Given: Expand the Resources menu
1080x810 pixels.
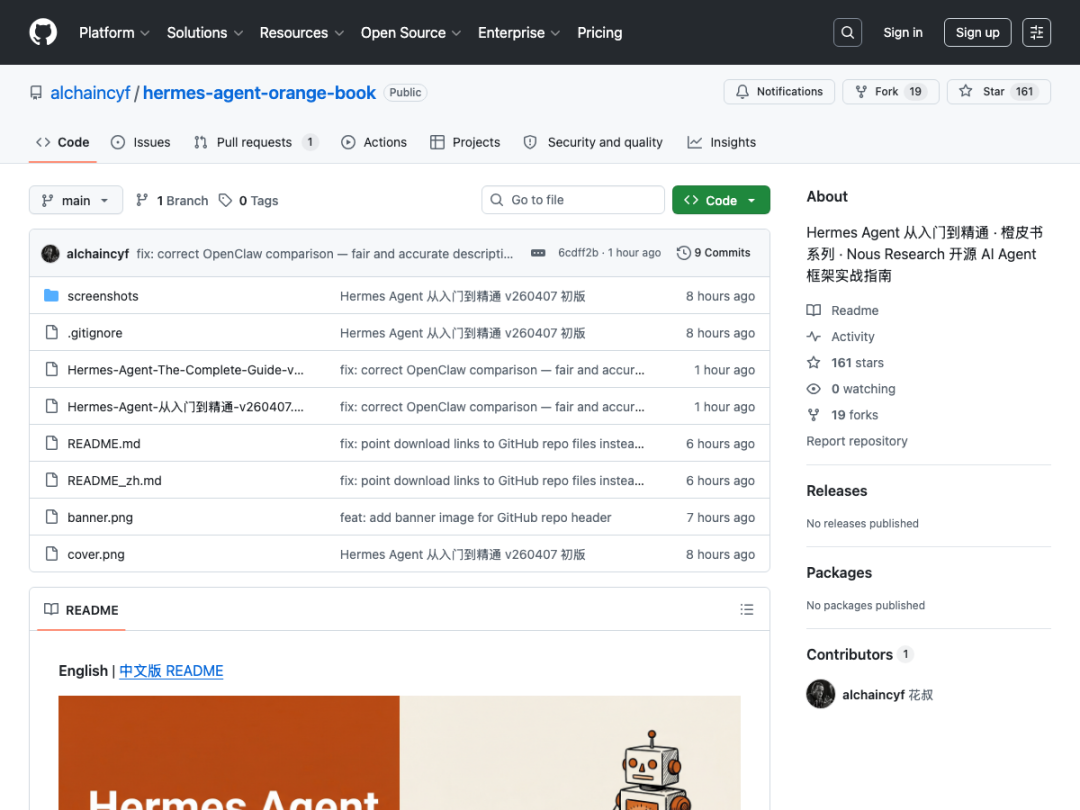Looking at the screenshot, I should point(302,32).
